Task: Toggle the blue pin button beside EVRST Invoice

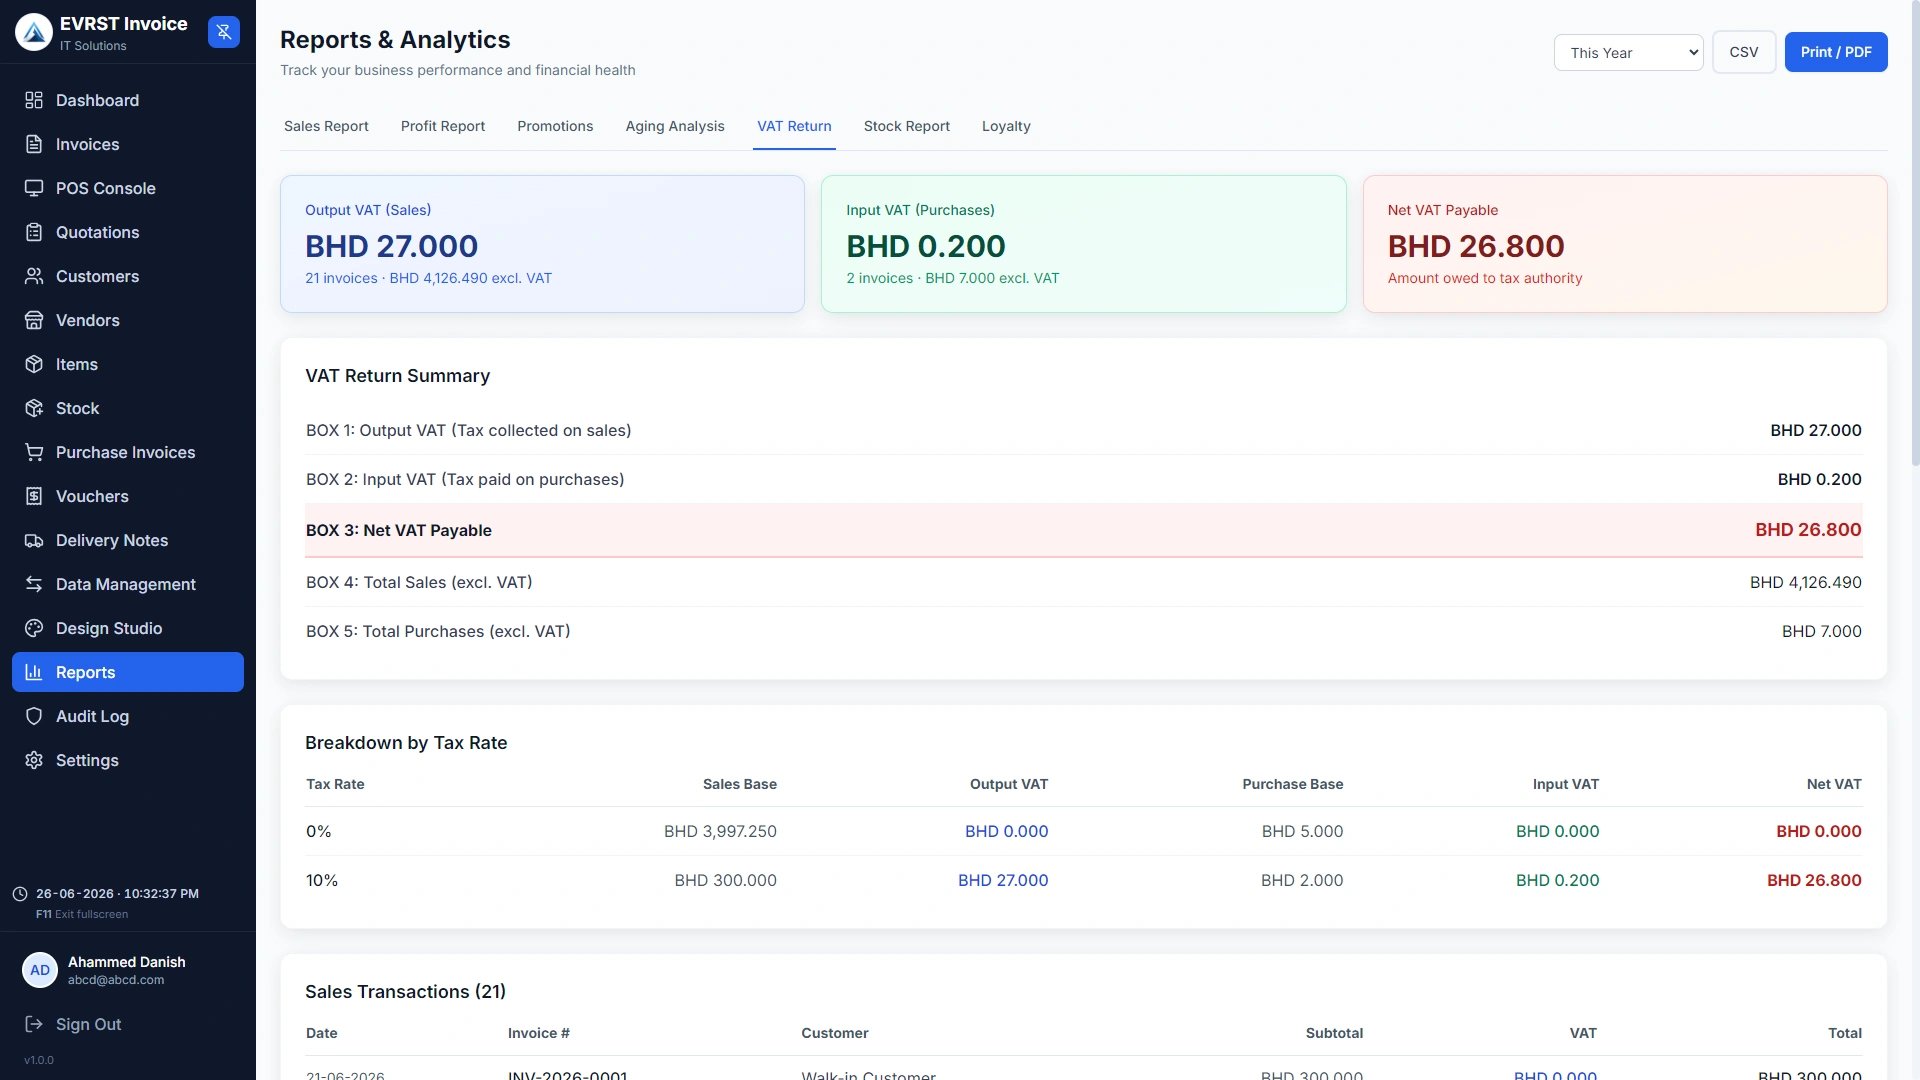Action: 224,32
